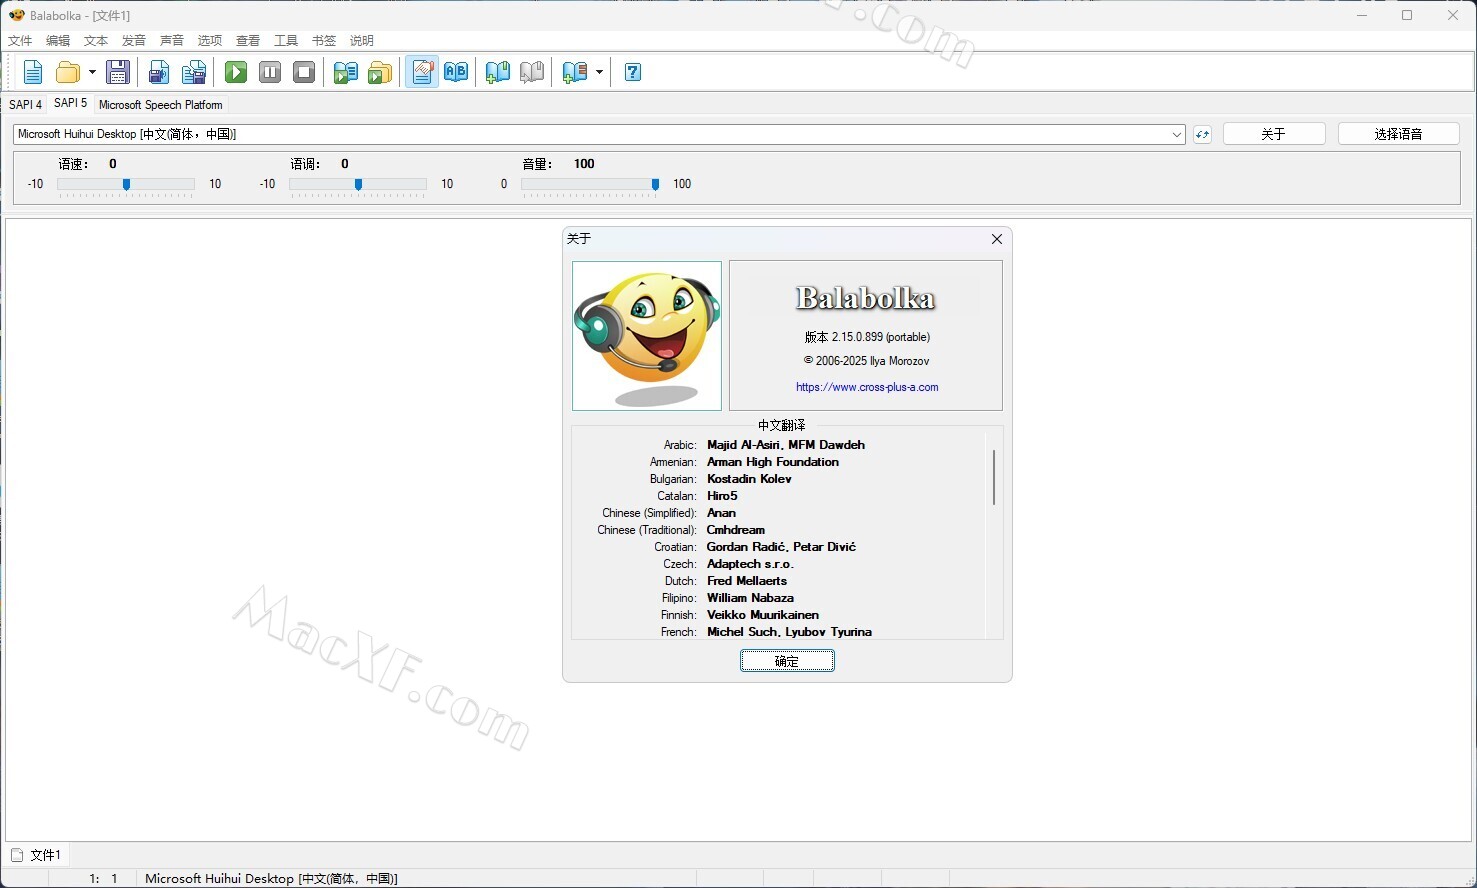Open the 选项 menu
This screenshot has width=1477, height=888.
(x=210, y=41)
